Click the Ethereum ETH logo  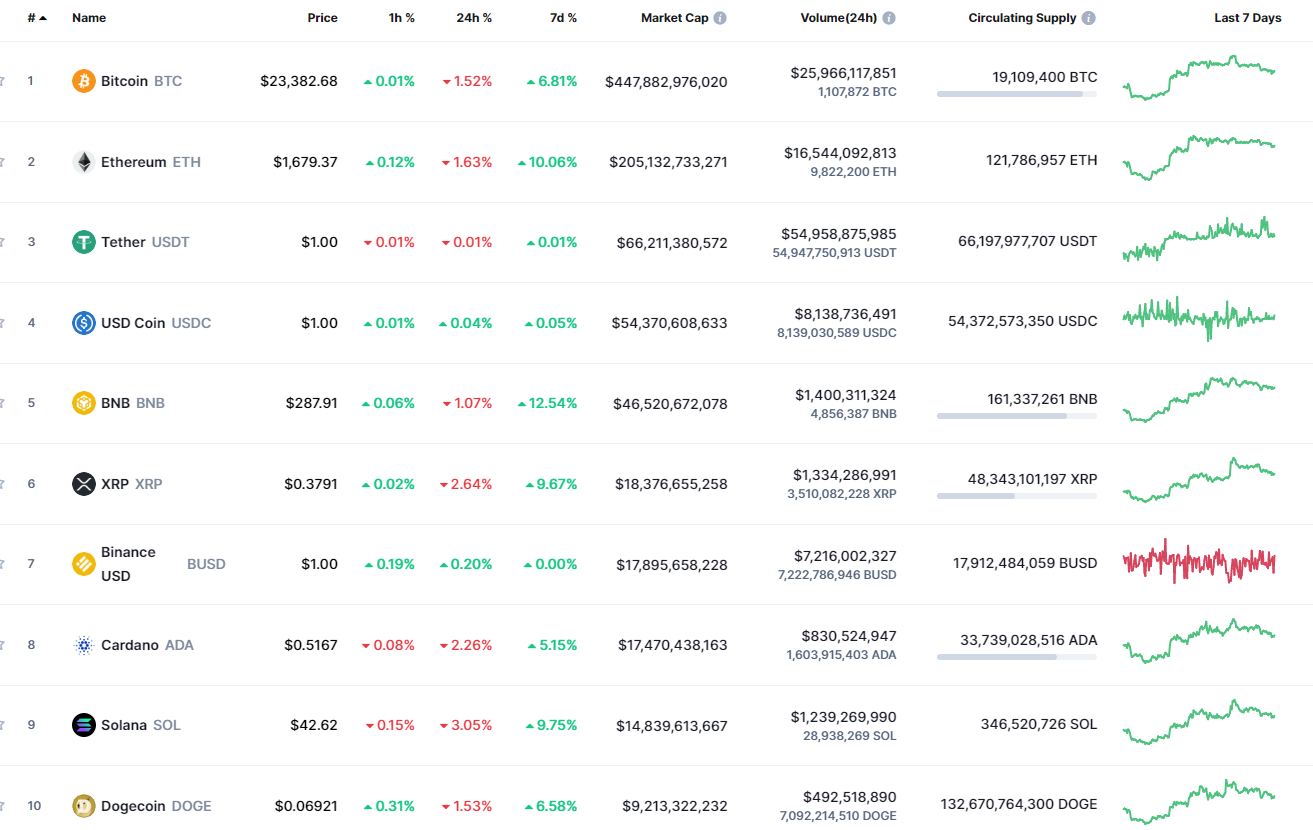83,161
